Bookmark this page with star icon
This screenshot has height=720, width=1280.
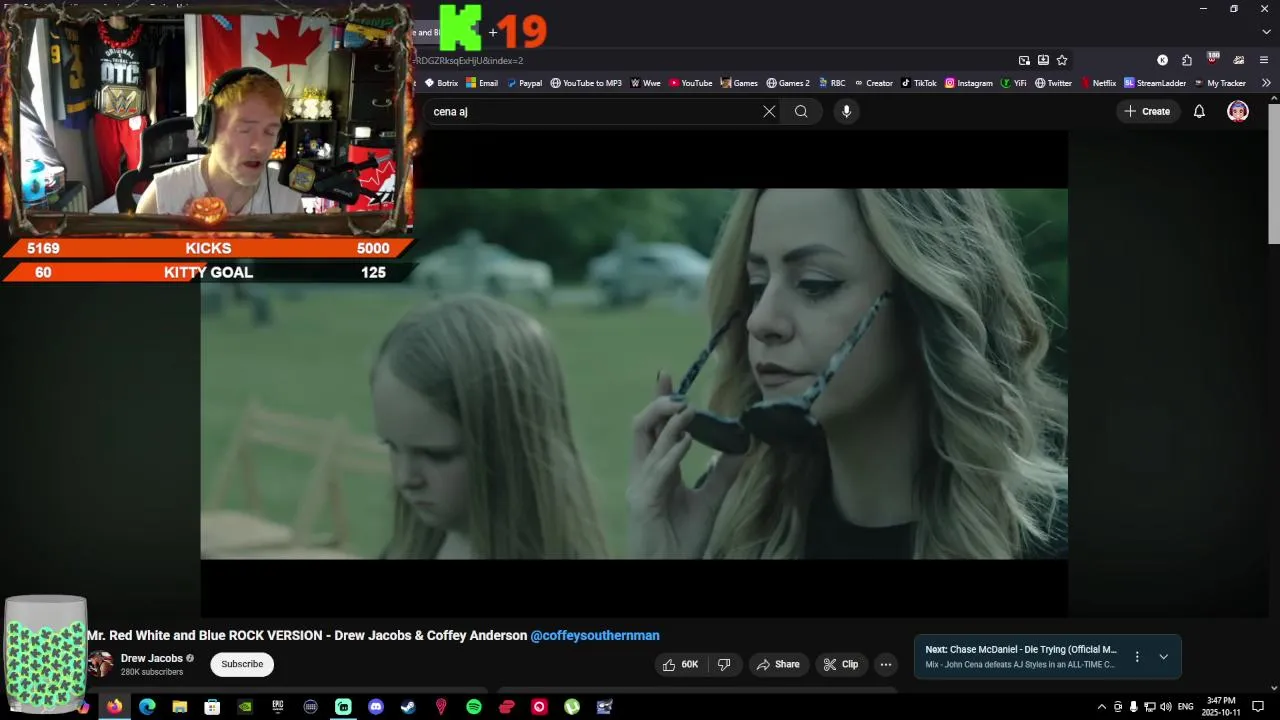coord(1062,60)
